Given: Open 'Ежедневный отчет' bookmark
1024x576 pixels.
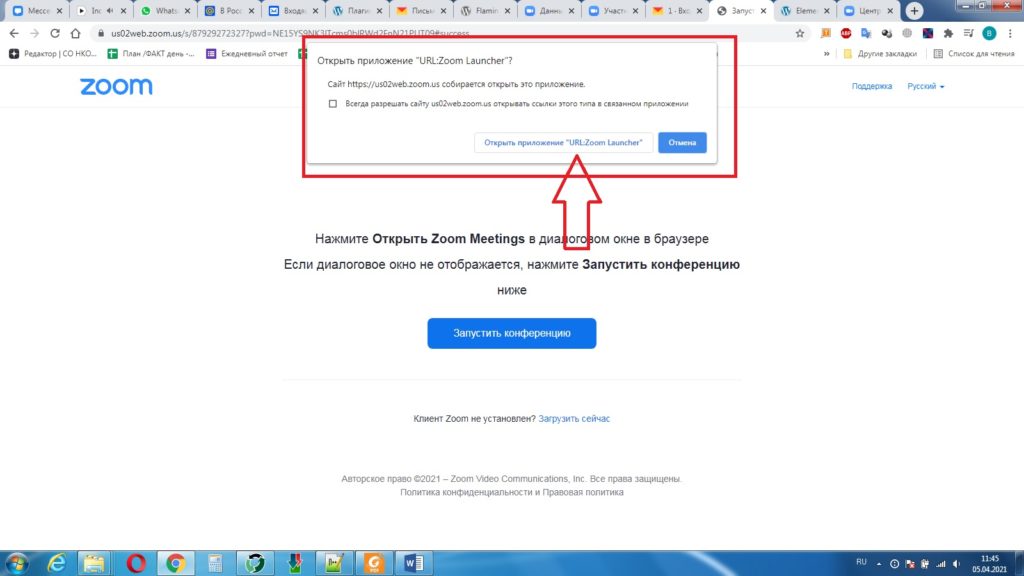Looking at the screenshot, I should 248,54.
